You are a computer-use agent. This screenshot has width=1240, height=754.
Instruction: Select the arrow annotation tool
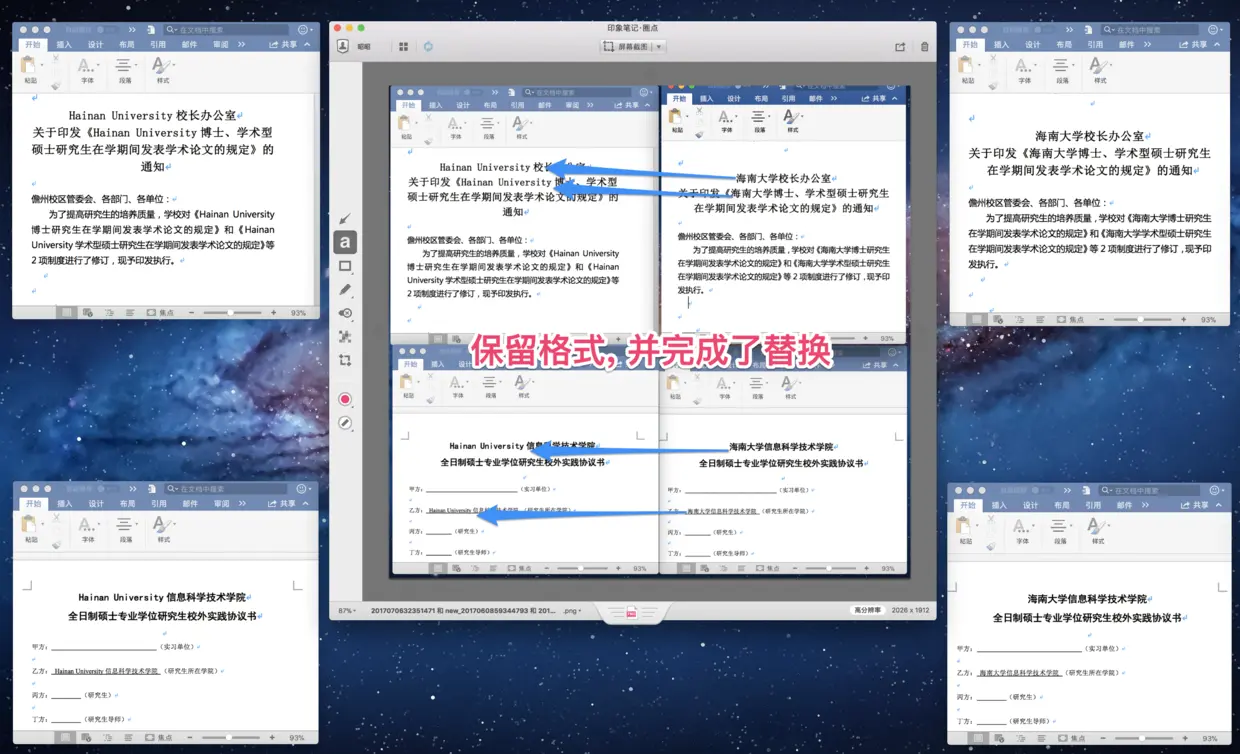(344, 218)
